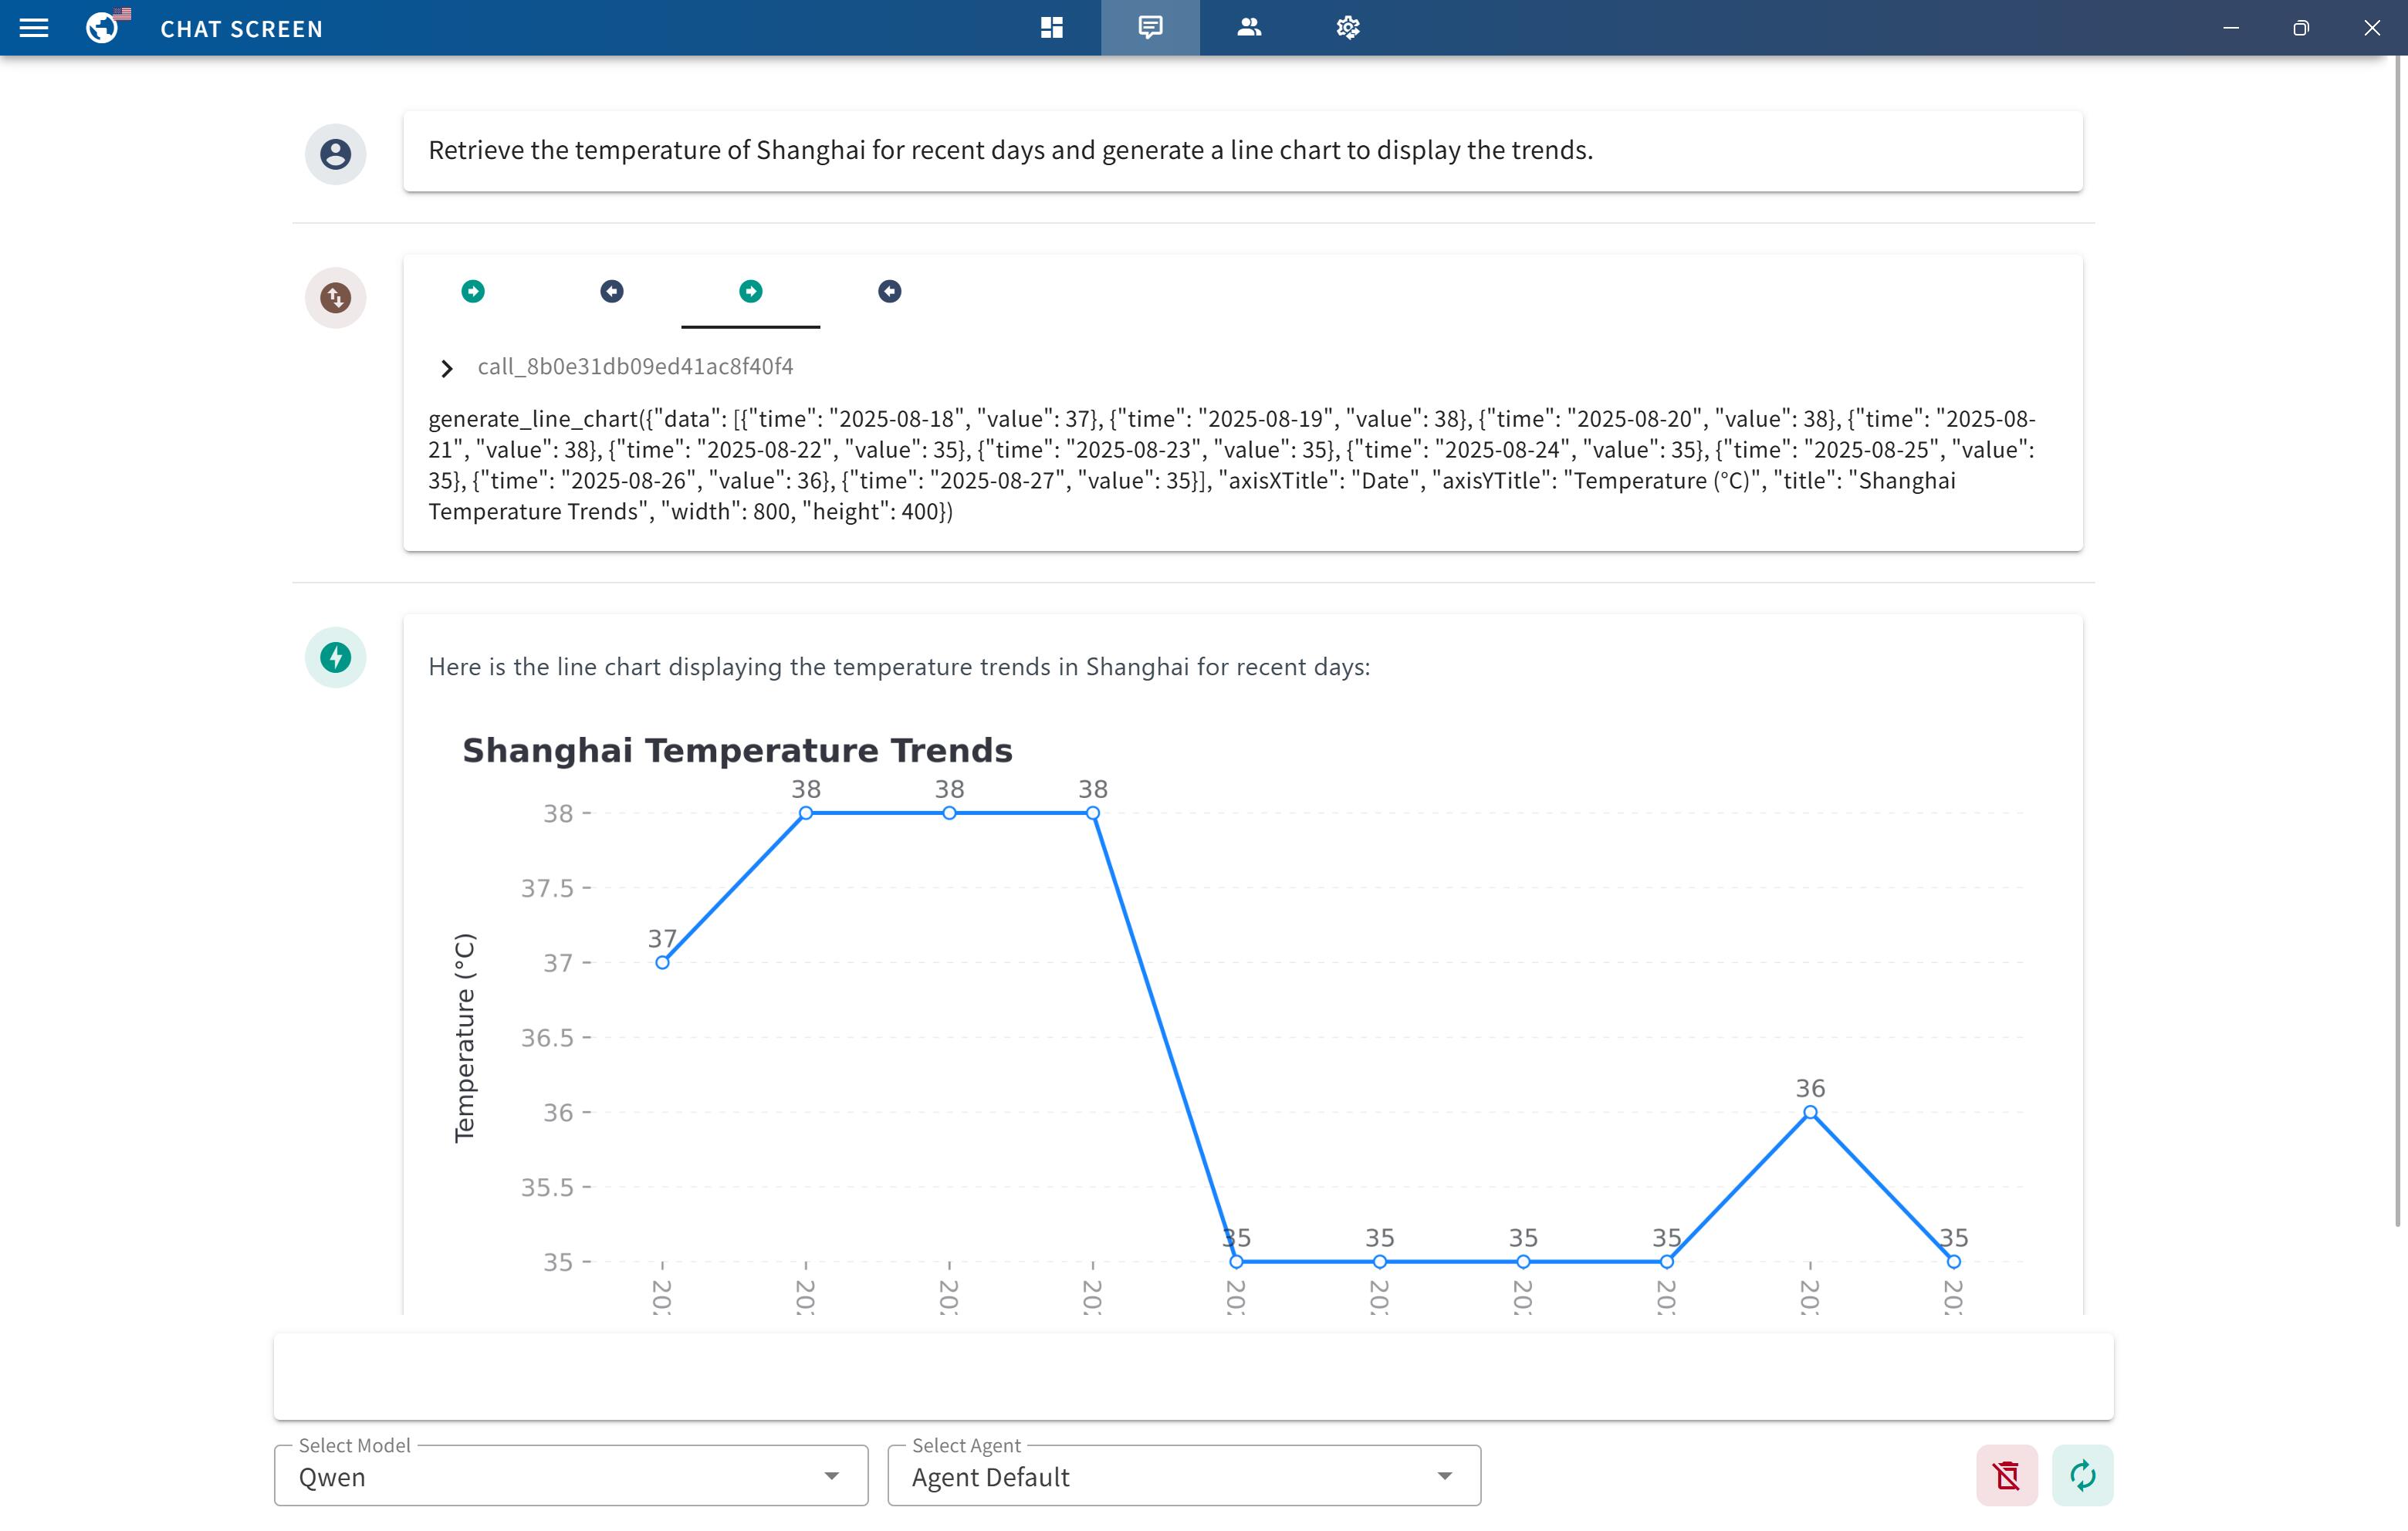Image resolution: width=2408 pixels, height=1531 pixels.
Task: Open the Select Agent dropdown
Action: (x=1183, y=1476)
